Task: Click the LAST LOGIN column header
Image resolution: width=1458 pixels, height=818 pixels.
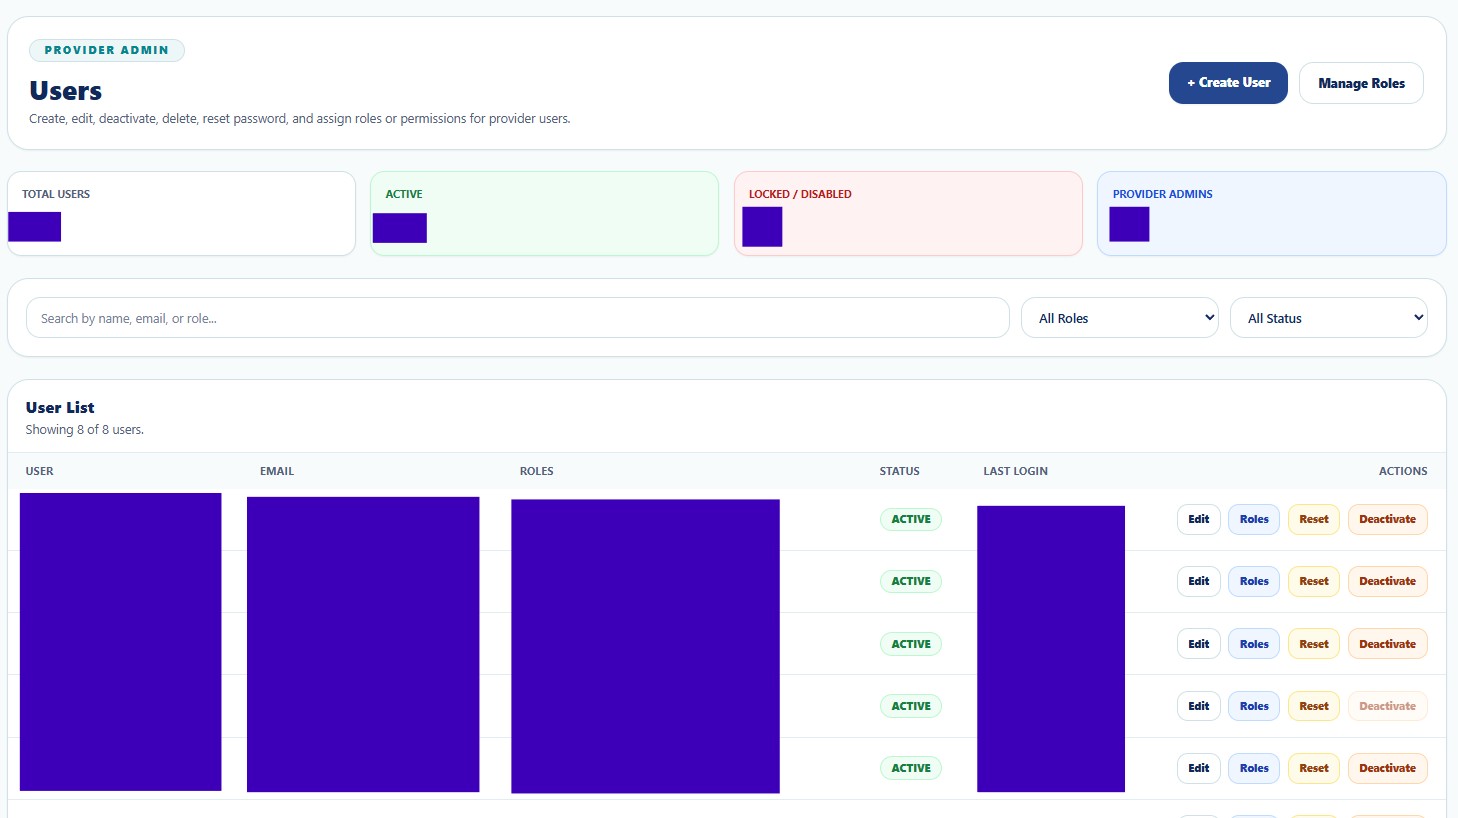Action: [x=1016, y=471]
